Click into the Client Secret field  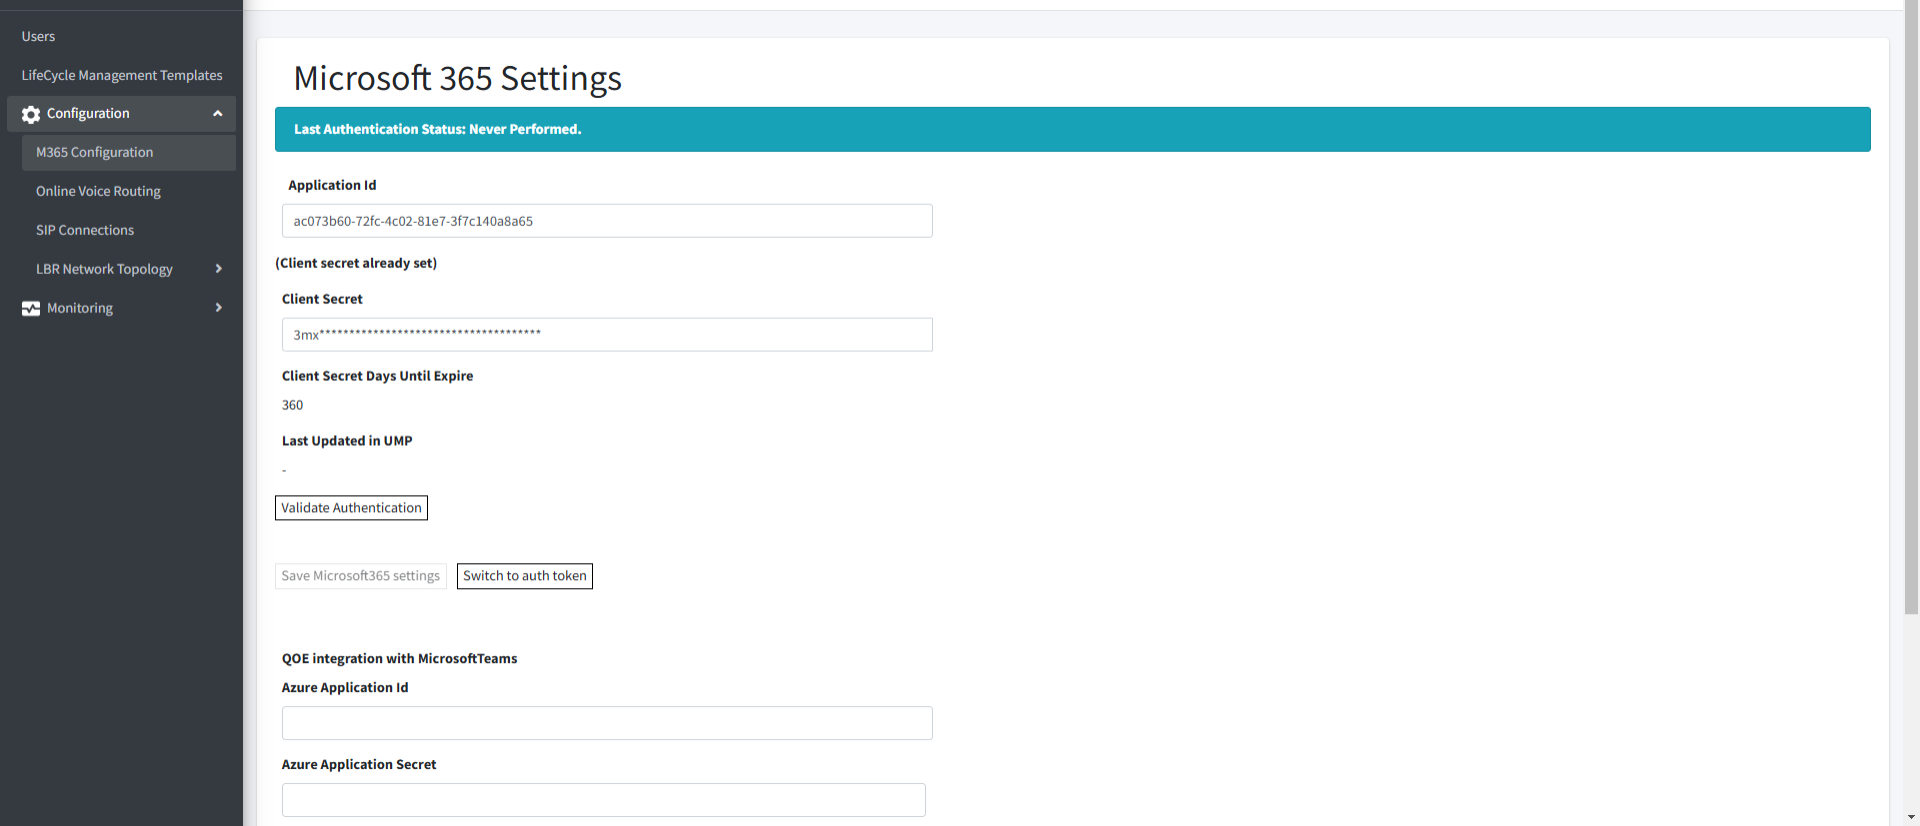(x=607, y=335)
